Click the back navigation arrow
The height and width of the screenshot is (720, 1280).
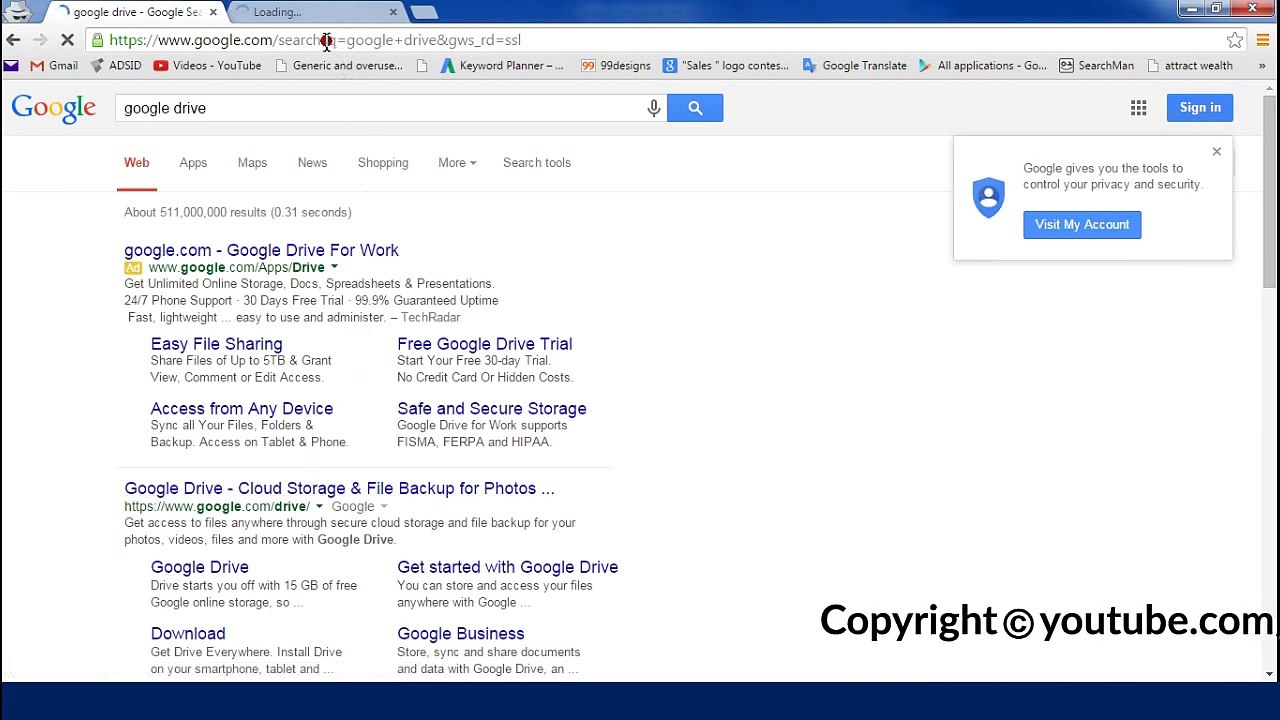[13, 40]
